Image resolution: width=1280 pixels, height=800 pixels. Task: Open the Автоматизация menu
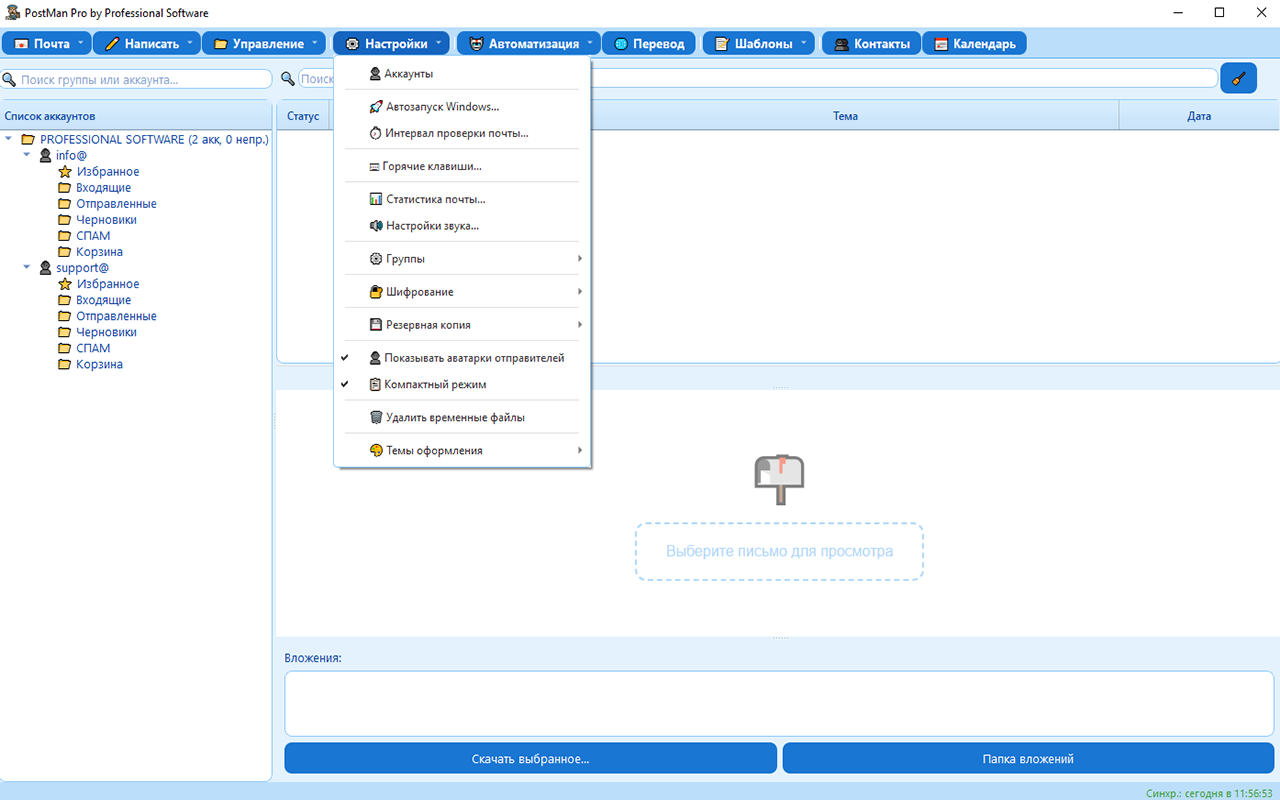pos(527,44)
